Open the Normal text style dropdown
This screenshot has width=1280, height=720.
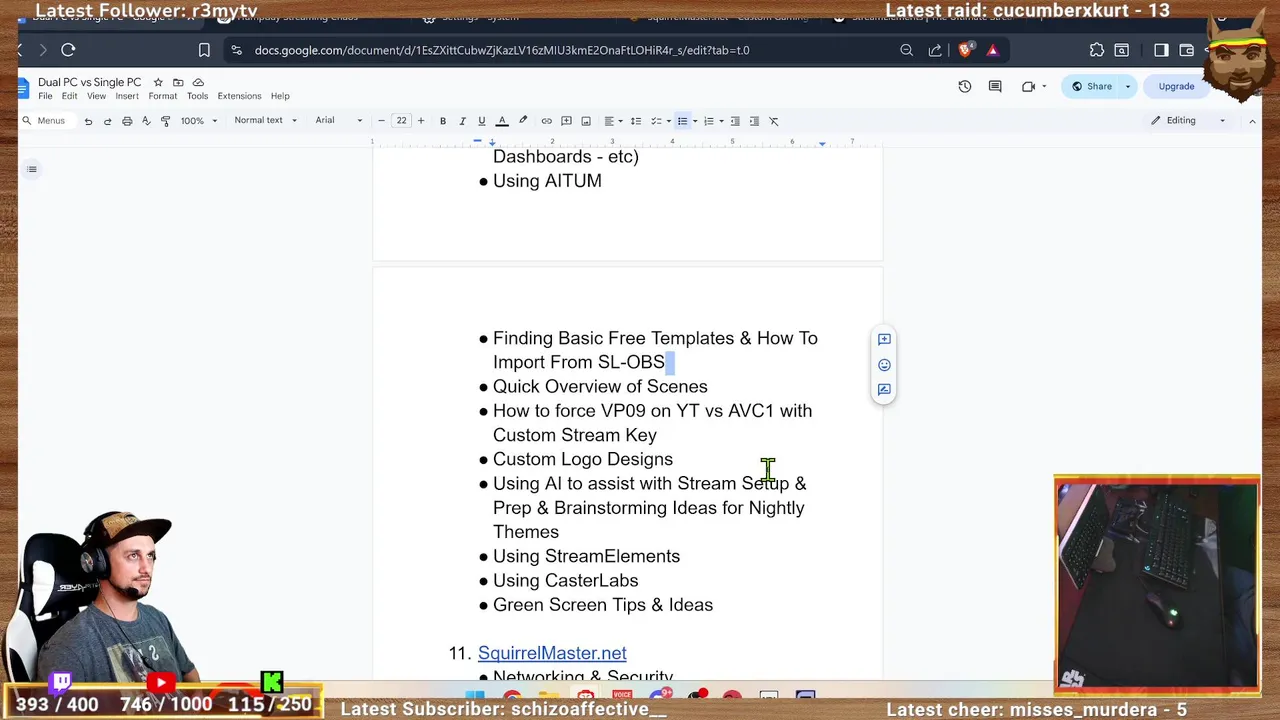(265, 121)
